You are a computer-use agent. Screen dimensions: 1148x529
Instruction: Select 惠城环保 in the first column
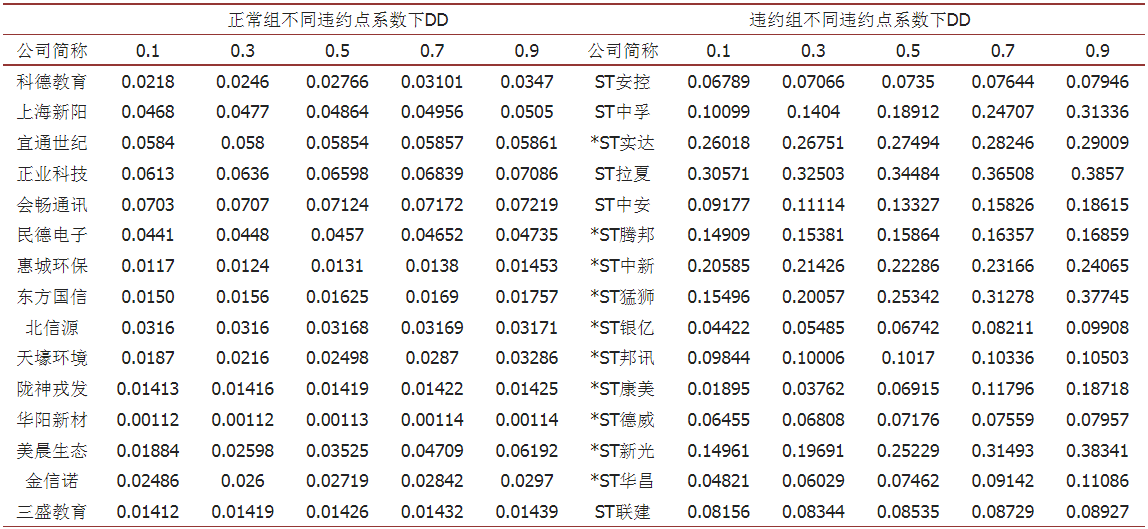point(52,266)
